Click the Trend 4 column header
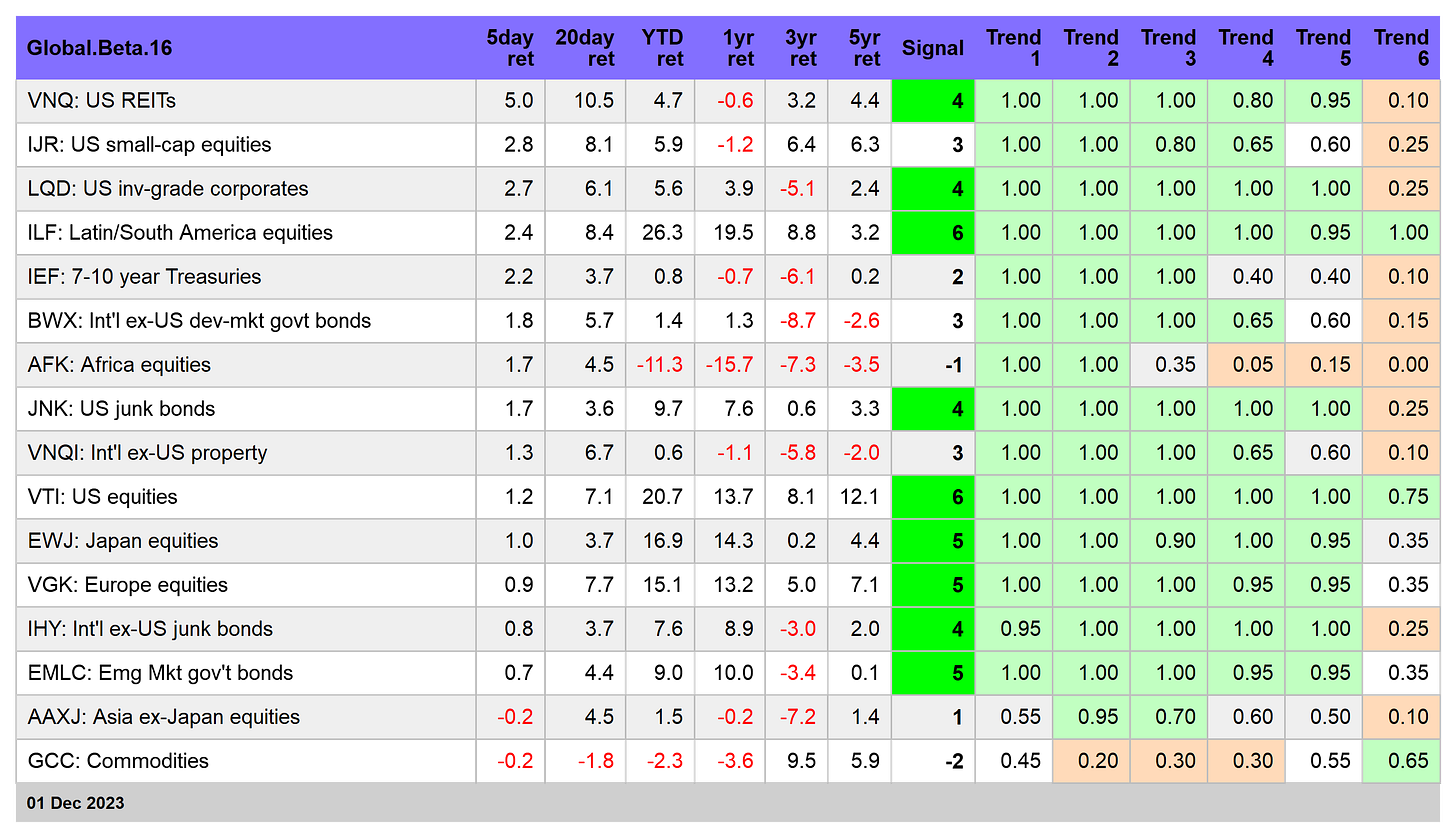The height and width of the screenshot is (838, 1456). pyautogui.click(x=1246, y=48)
